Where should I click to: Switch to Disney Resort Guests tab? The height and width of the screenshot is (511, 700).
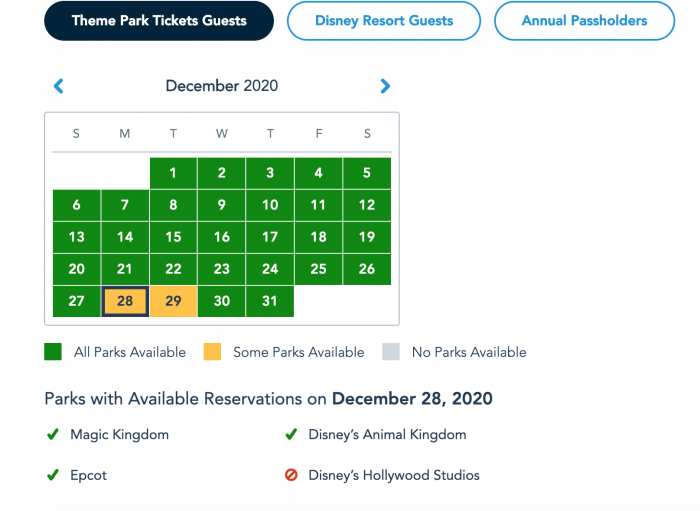click(384, 21)
